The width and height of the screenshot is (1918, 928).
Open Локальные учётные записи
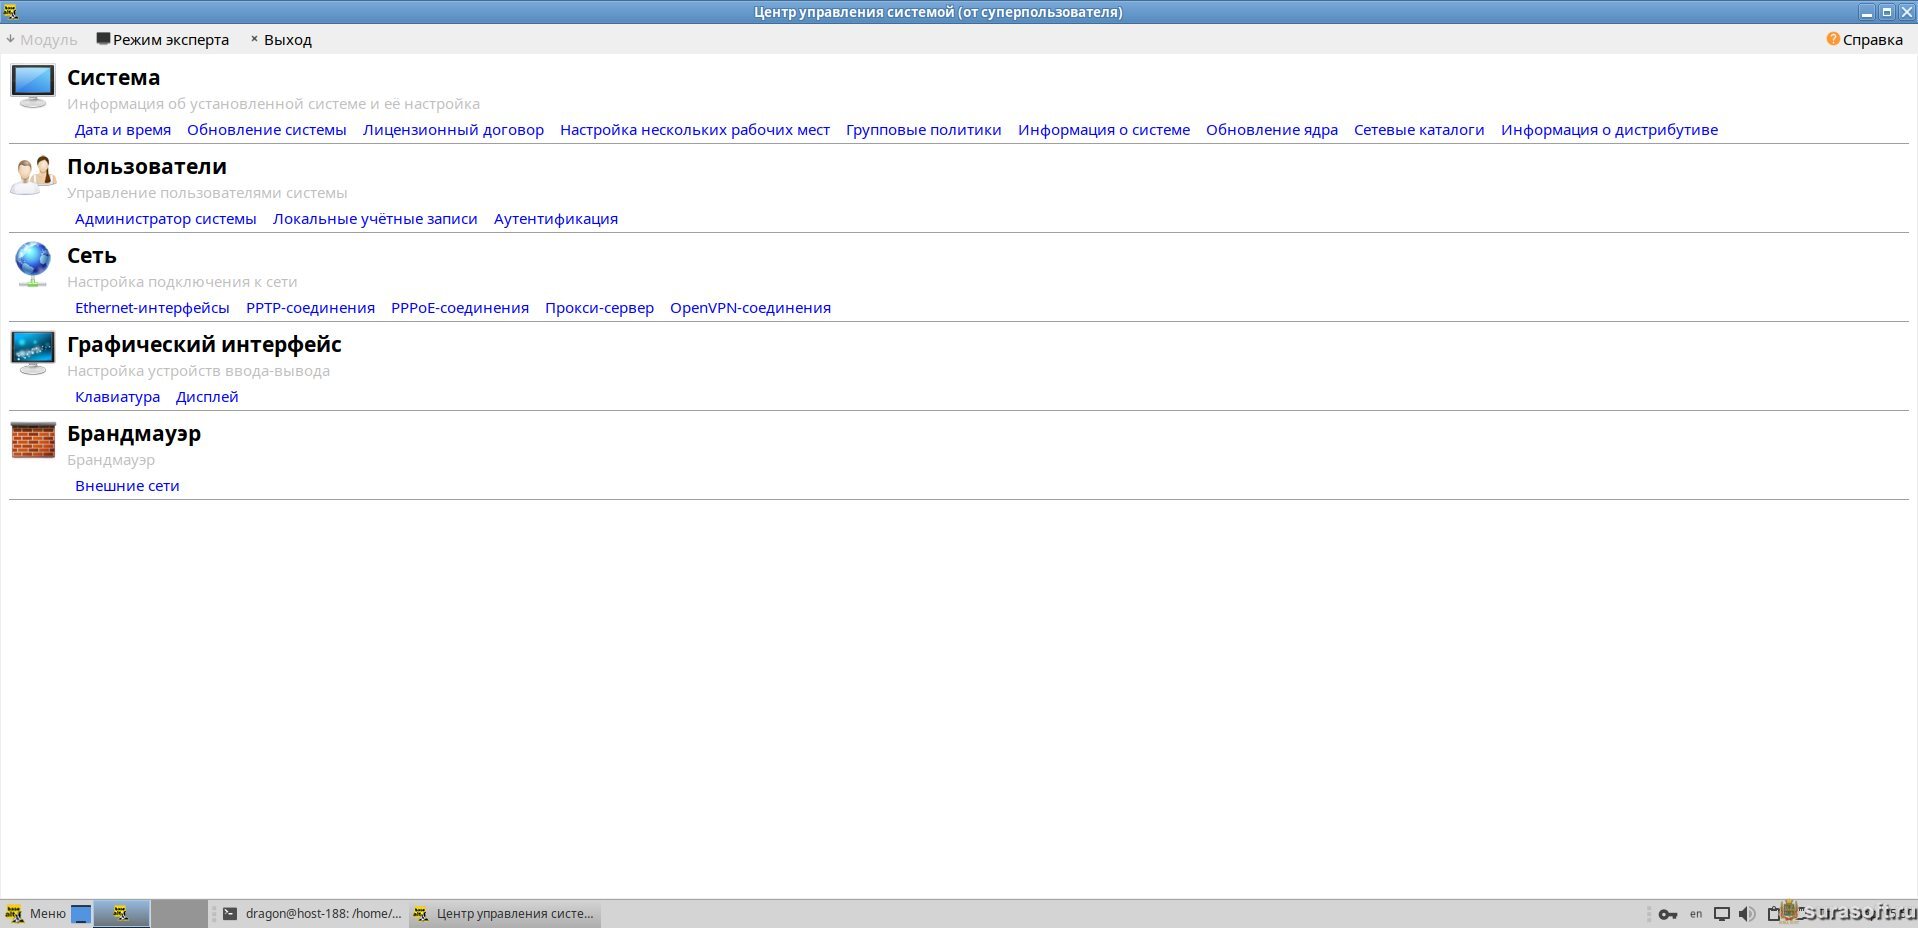(x=375, y=219)
